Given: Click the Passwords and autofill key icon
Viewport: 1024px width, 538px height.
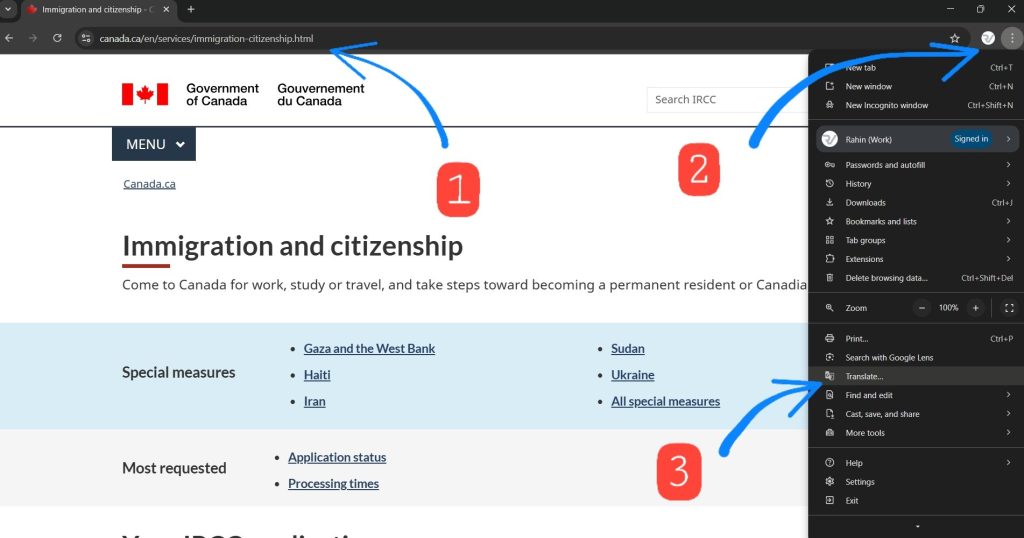Looking at the screenshot, I should point(829,165).
